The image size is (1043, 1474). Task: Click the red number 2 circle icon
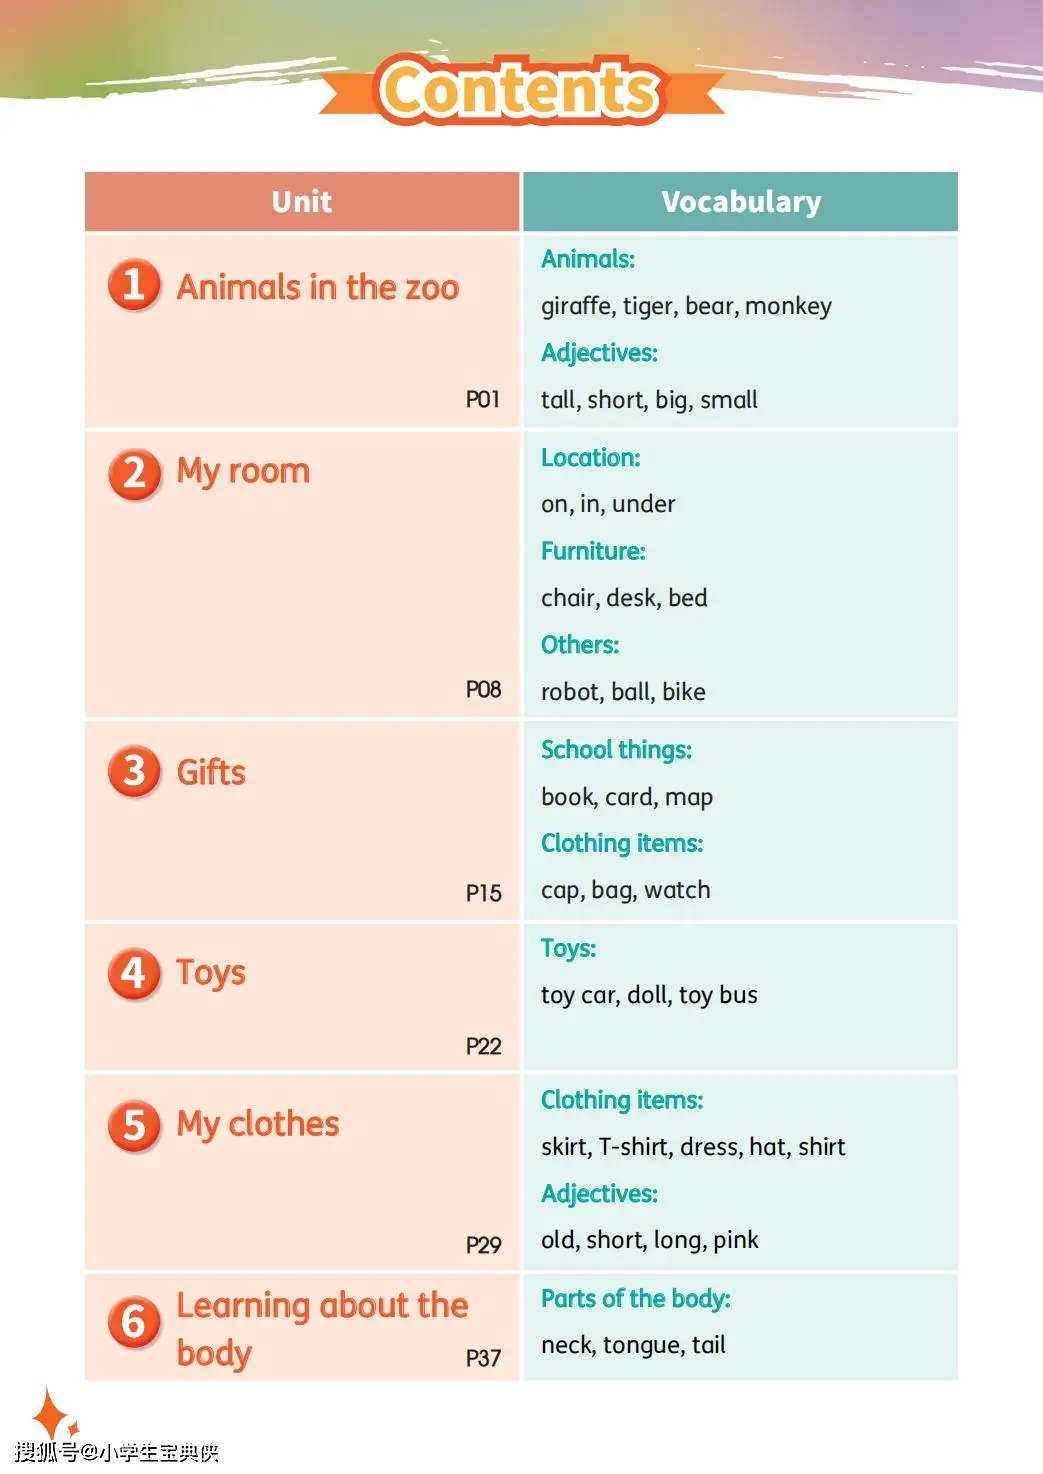134,473
